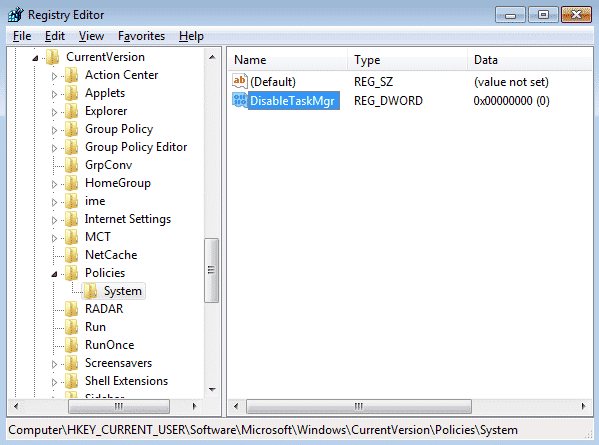This screenshot has height=445, width=599.
Task: Expand the ime key
Action: pos(54,202)
